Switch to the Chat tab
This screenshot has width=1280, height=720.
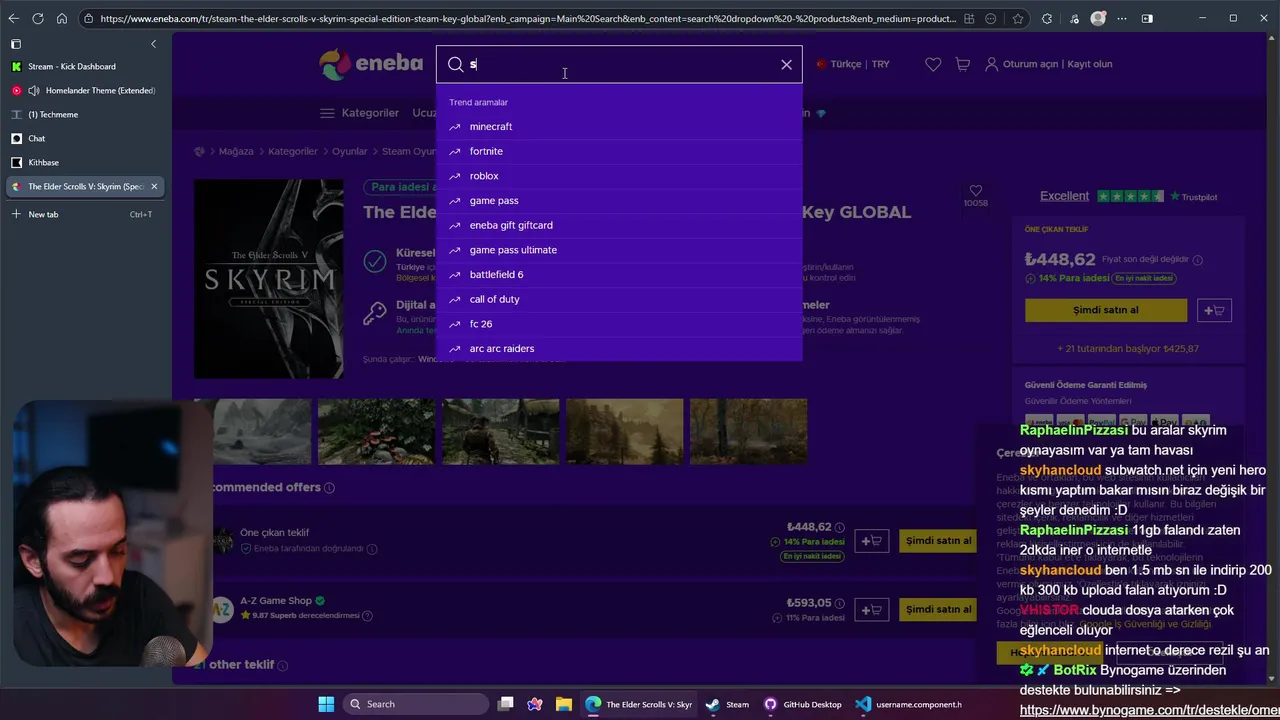click(84, 138)
